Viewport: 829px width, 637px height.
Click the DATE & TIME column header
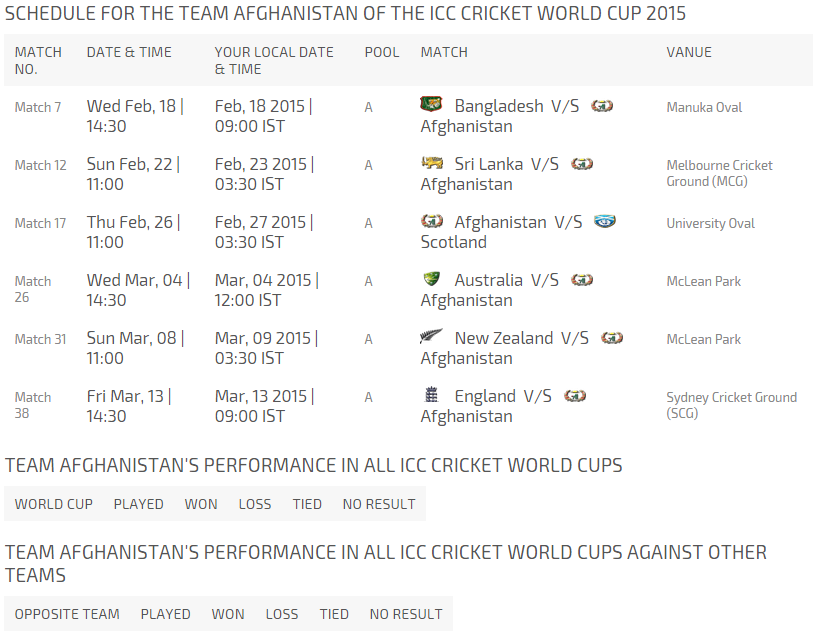(129, 52)
